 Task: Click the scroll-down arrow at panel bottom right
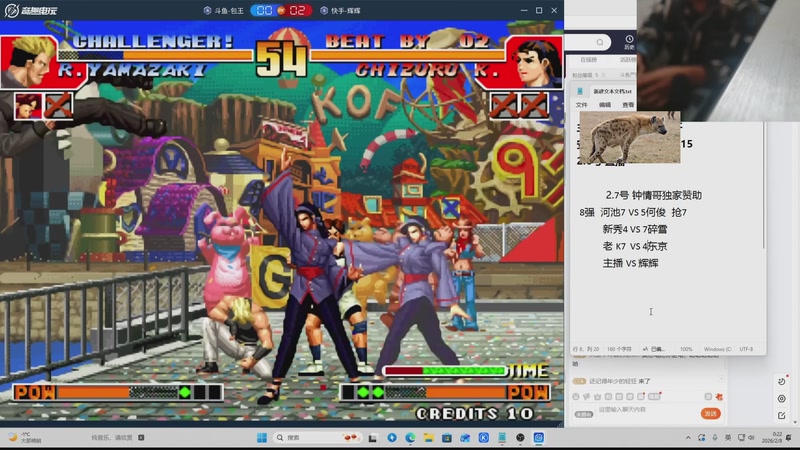(x=795, y=423)
